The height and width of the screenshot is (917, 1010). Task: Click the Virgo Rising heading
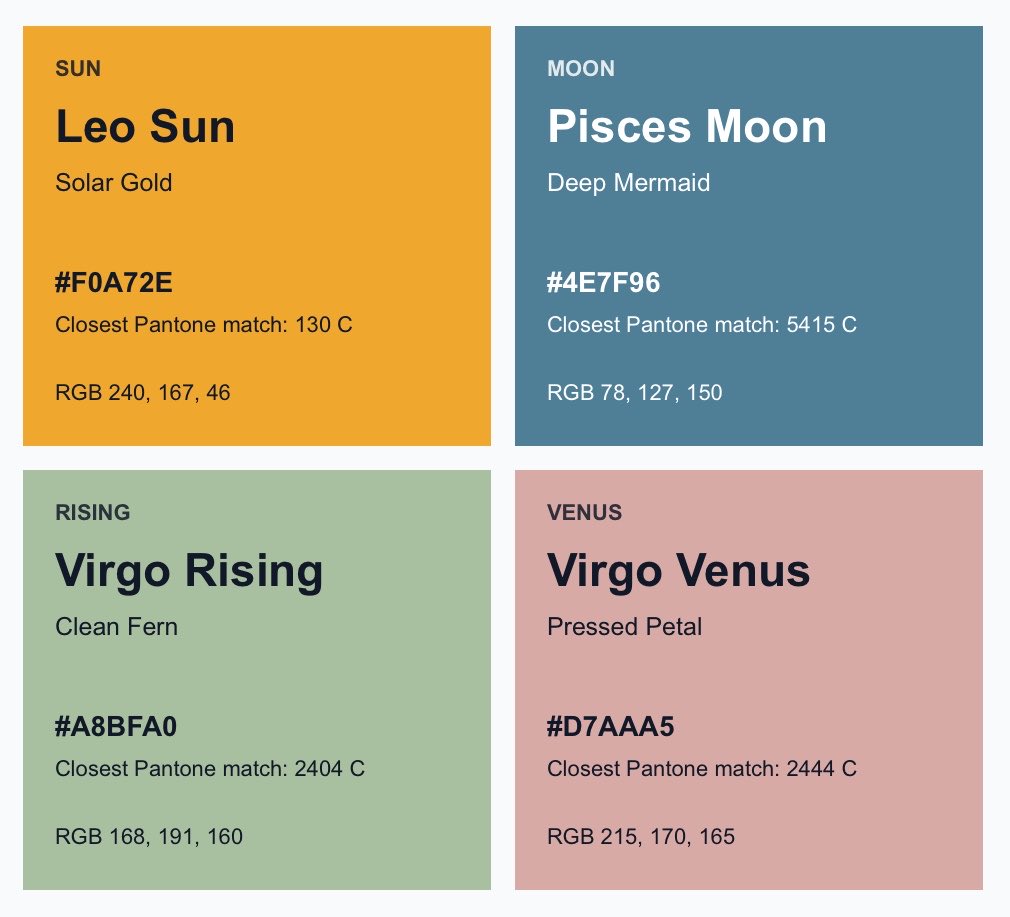click(x=189, y=572)
